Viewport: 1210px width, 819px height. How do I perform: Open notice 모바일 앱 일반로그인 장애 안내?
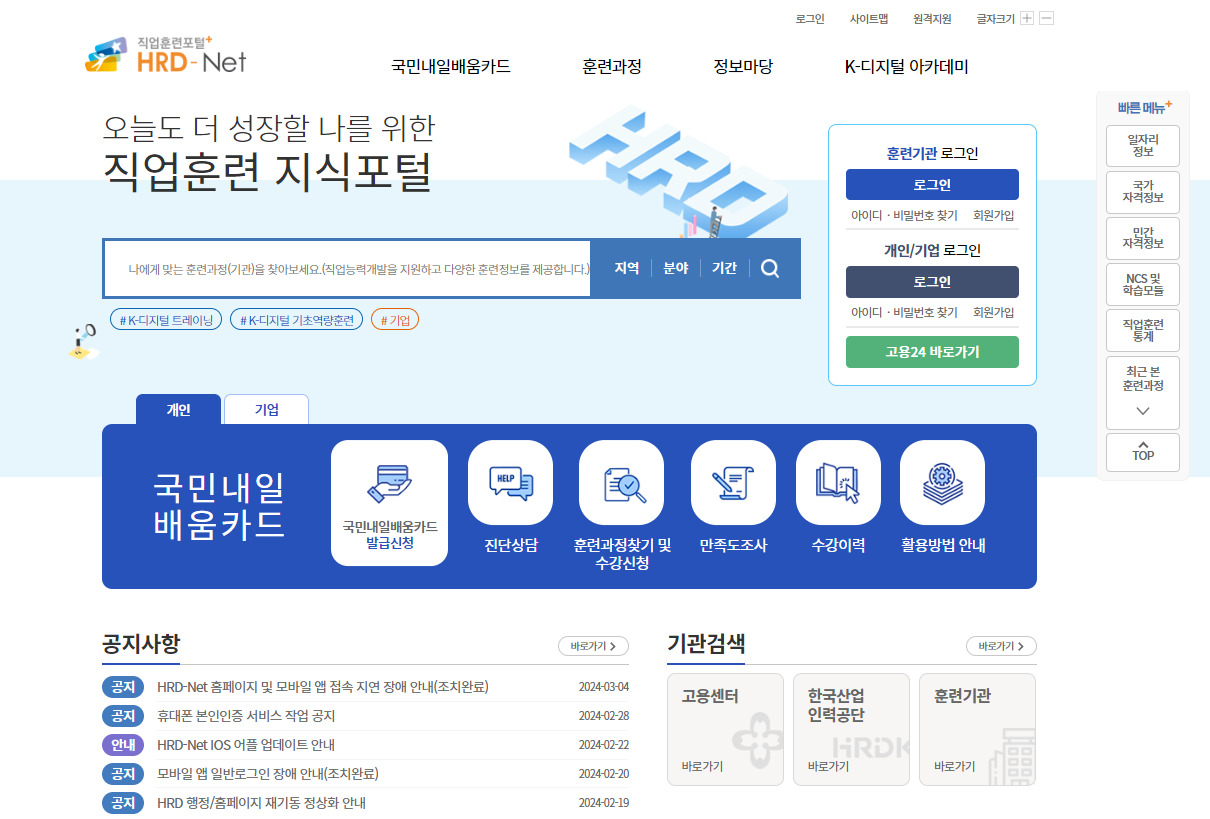pos(268,774)
